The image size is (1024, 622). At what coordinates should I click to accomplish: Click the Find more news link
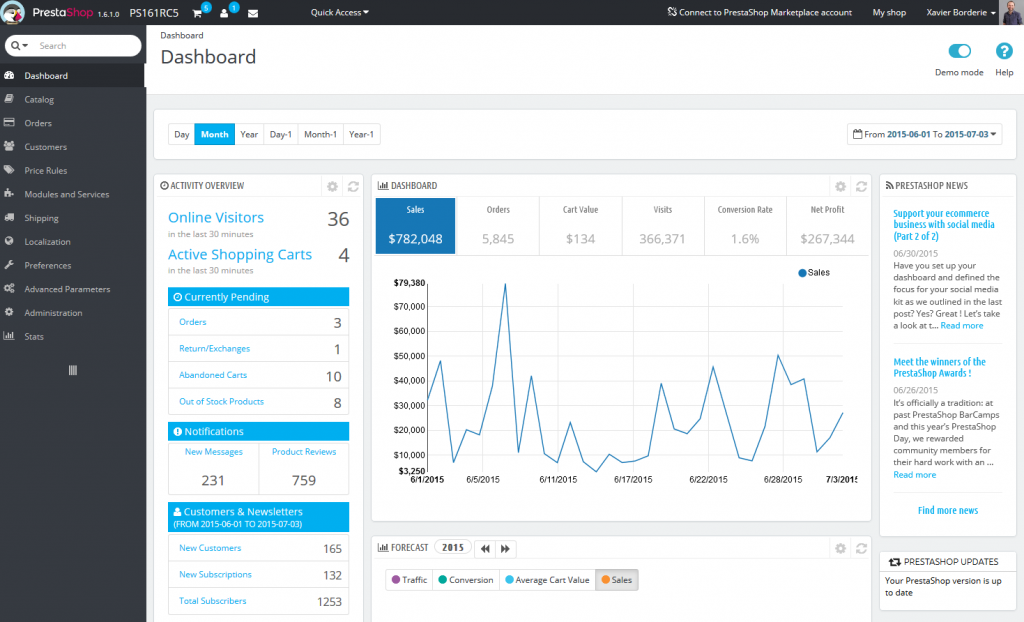[947, 510]
